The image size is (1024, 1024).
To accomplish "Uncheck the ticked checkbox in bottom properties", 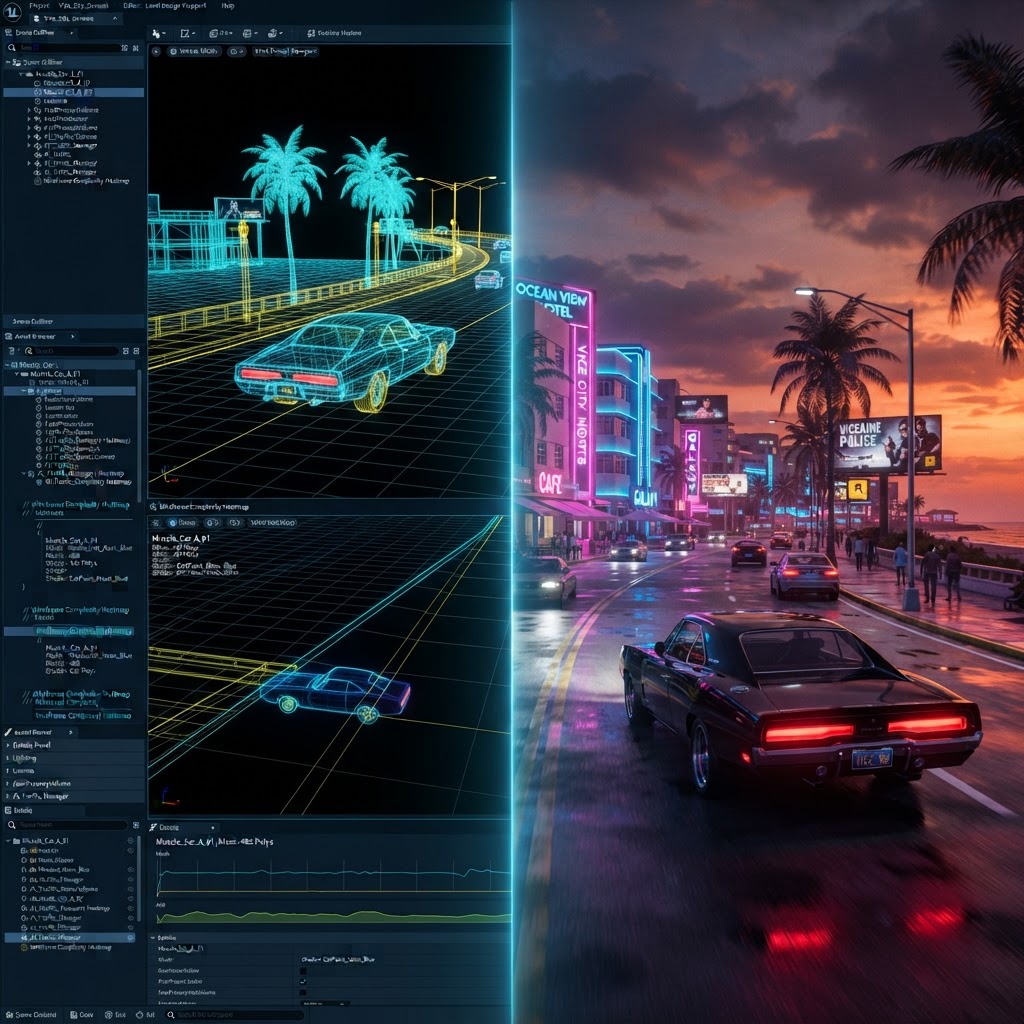I will click(302, 982).
